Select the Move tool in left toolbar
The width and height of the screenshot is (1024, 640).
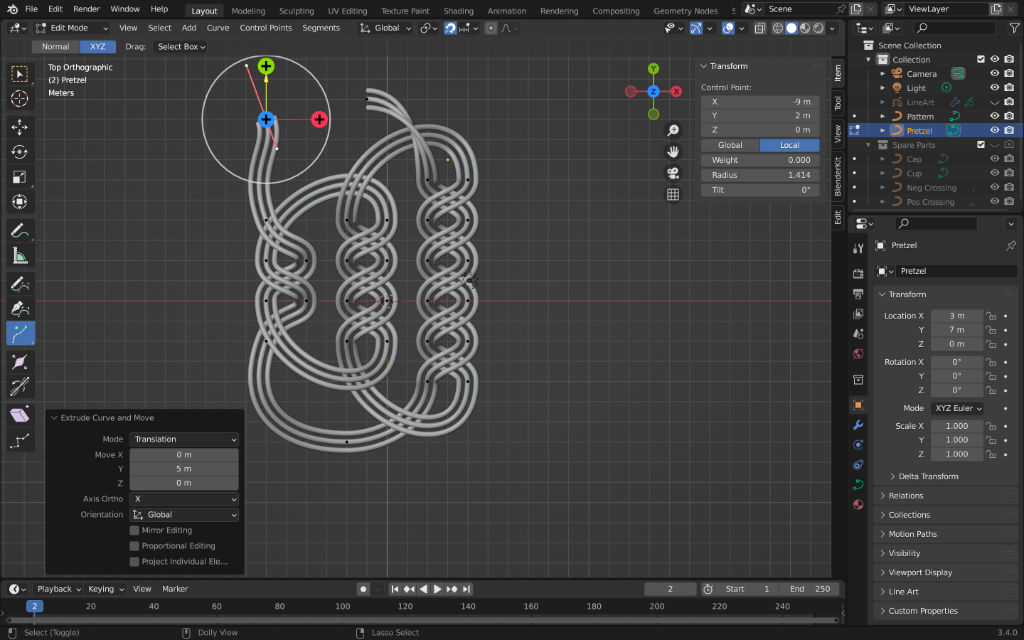coord(19,126)
